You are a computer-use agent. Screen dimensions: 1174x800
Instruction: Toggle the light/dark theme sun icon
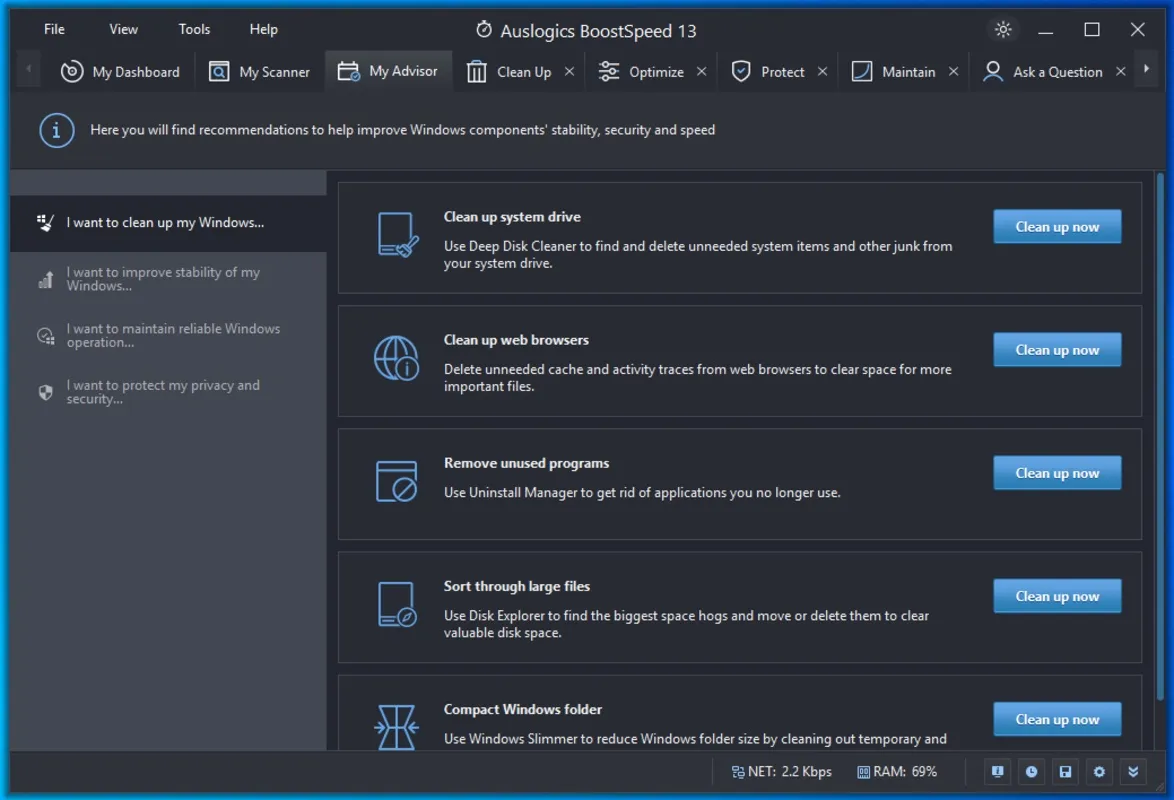pyautogui.click(x=1003, y=29)
